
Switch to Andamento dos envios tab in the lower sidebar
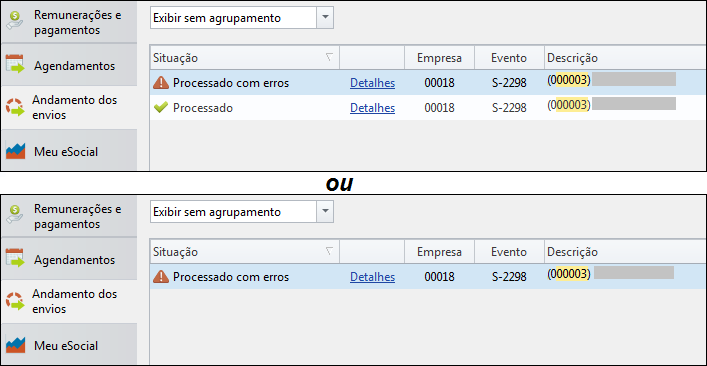pos(69,301)
